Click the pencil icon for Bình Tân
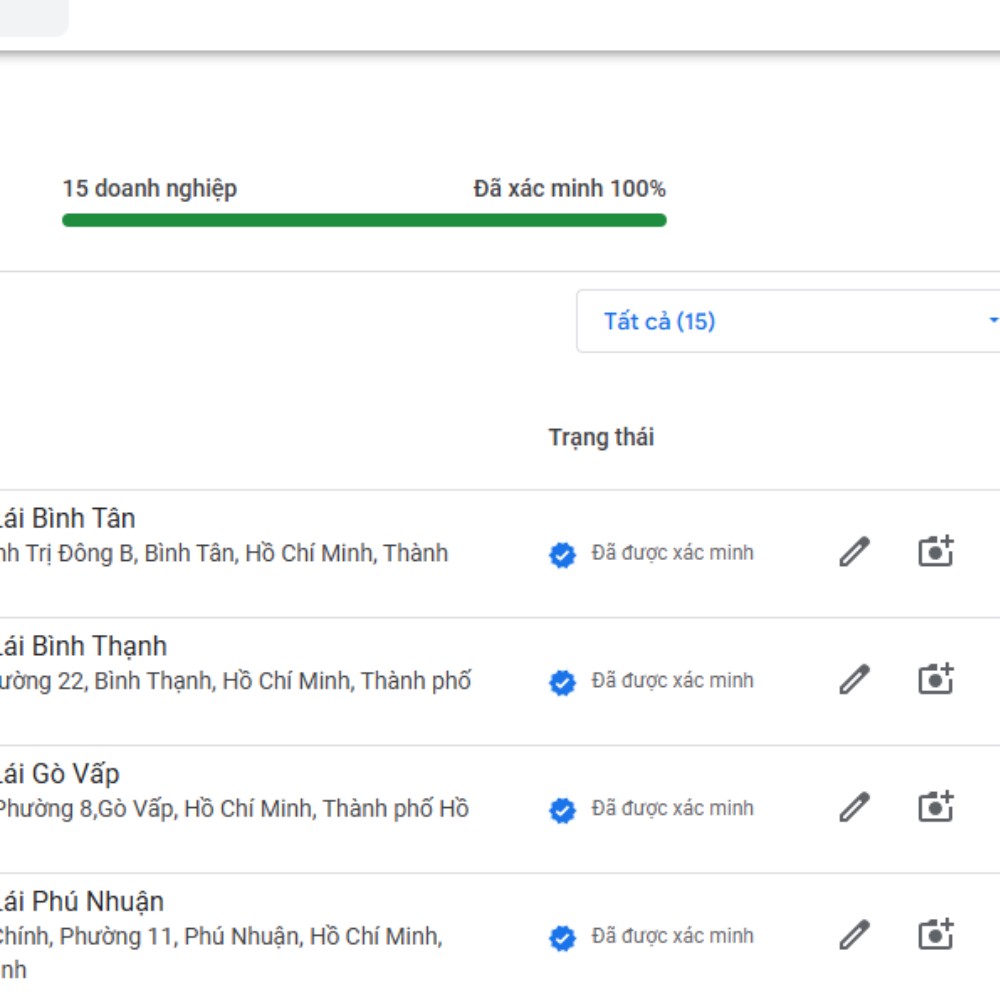This screenshot has width=1000, height=1000. tap(854, 552)
